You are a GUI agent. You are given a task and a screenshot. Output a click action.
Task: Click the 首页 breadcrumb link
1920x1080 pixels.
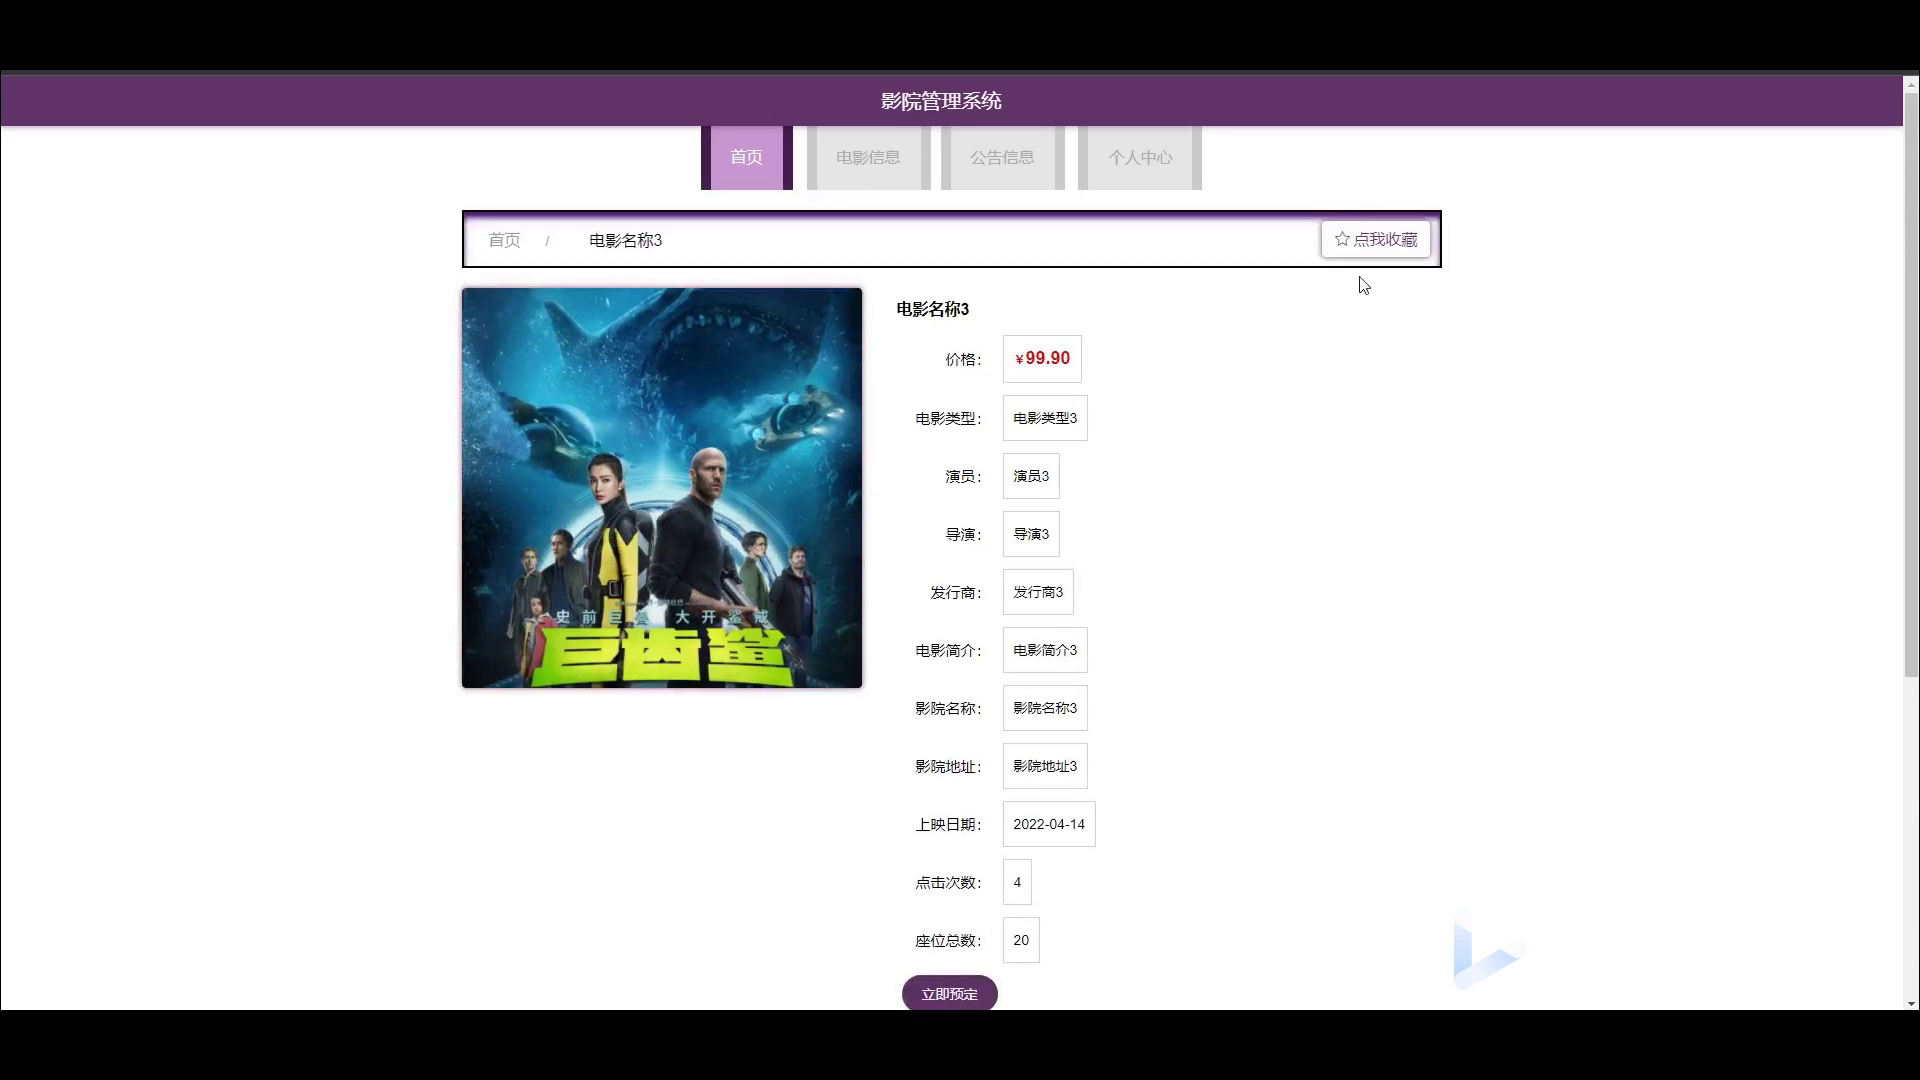pos(504,240)
